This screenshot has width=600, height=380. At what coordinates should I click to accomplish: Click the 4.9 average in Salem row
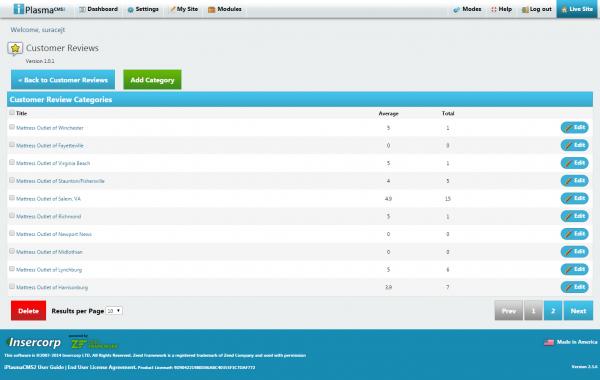coord(388,199)
